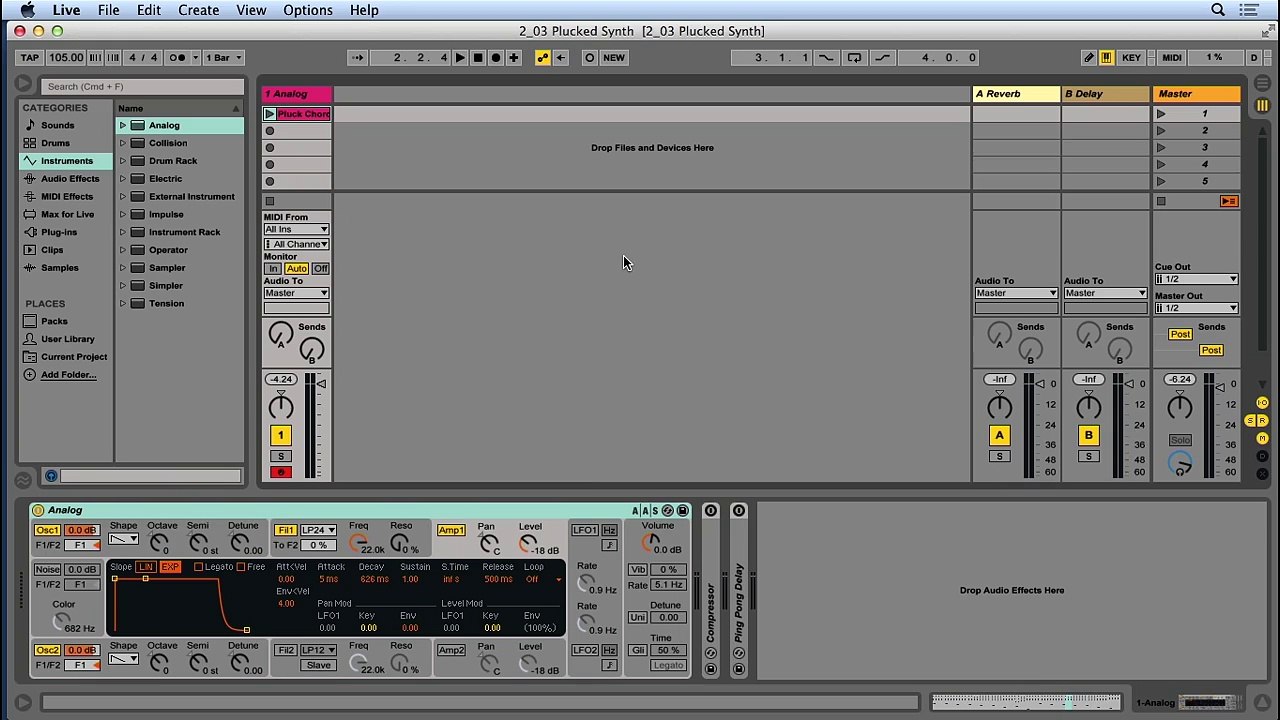Image resolution: width=1280 pixels, height=720 pixels.
Task: Open Master Out dropdown
Action: [1196, 308]
